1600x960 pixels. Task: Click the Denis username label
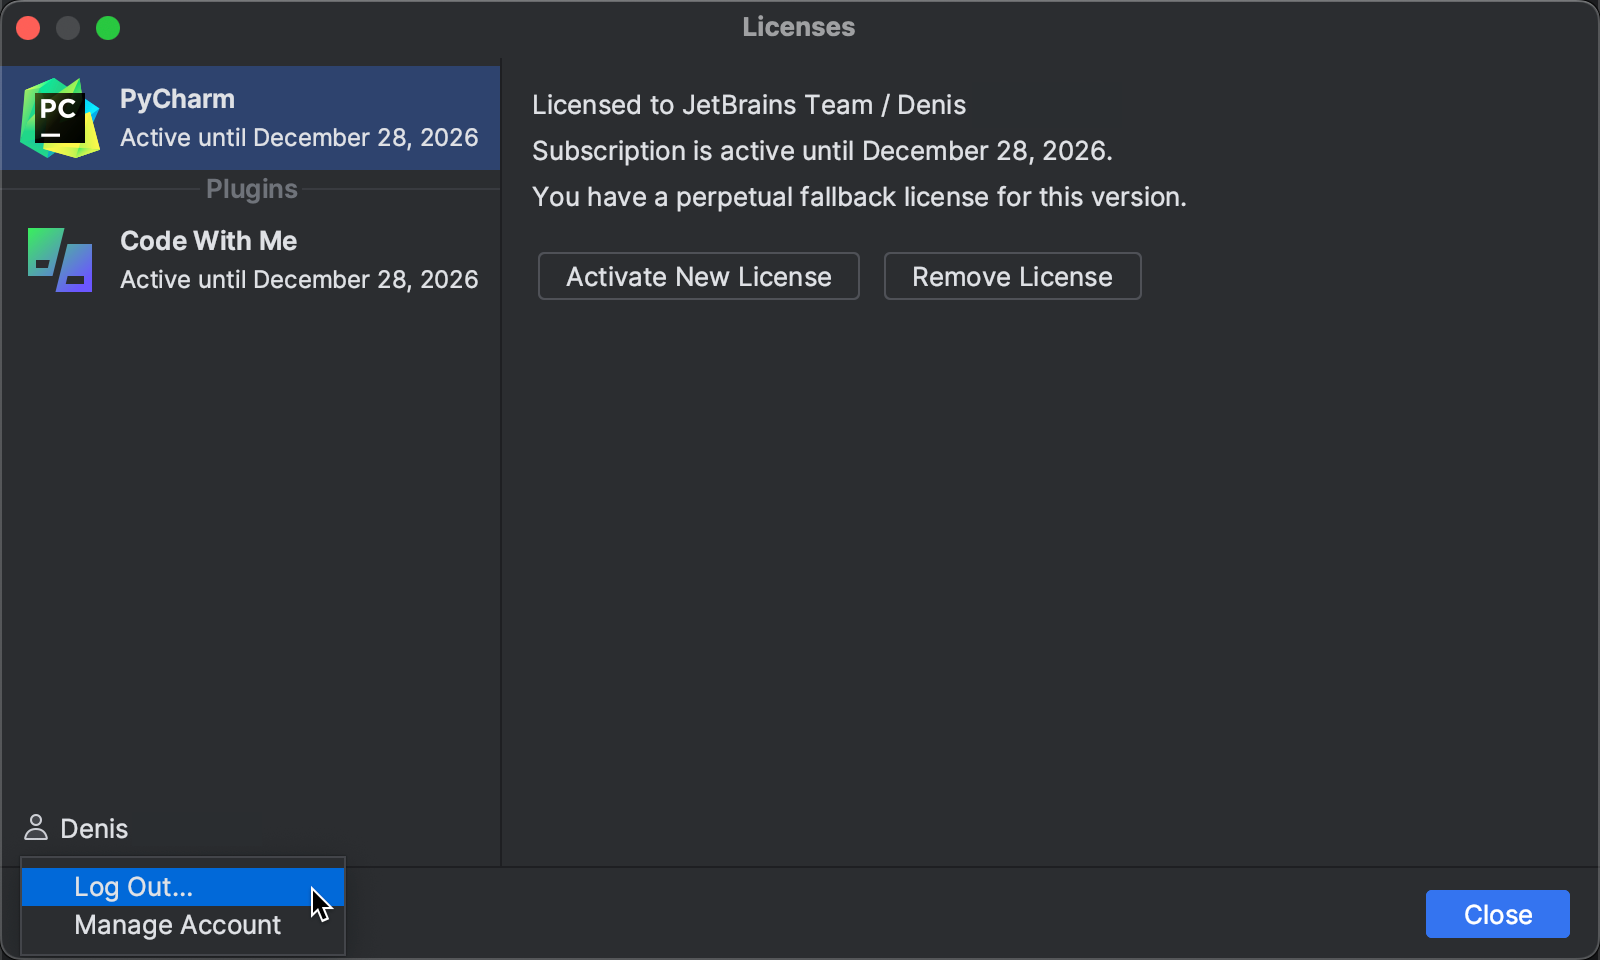(x=93, y=828)
